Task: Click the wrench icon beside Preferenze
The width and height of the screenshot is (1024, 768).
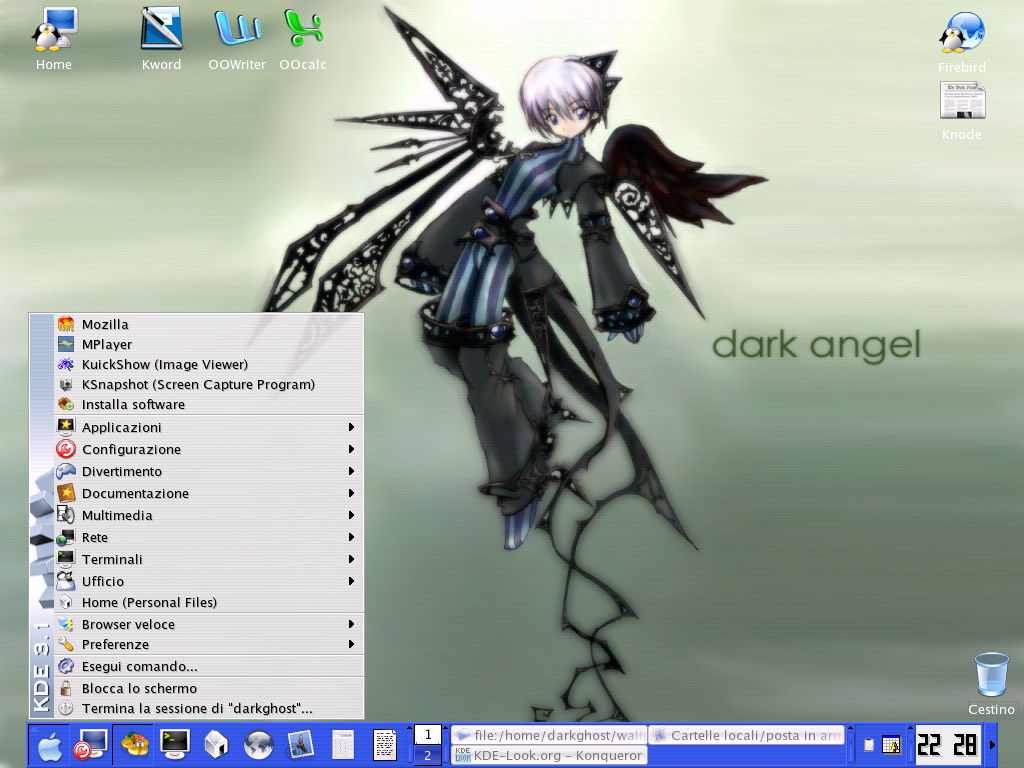Action: point(66,645)
